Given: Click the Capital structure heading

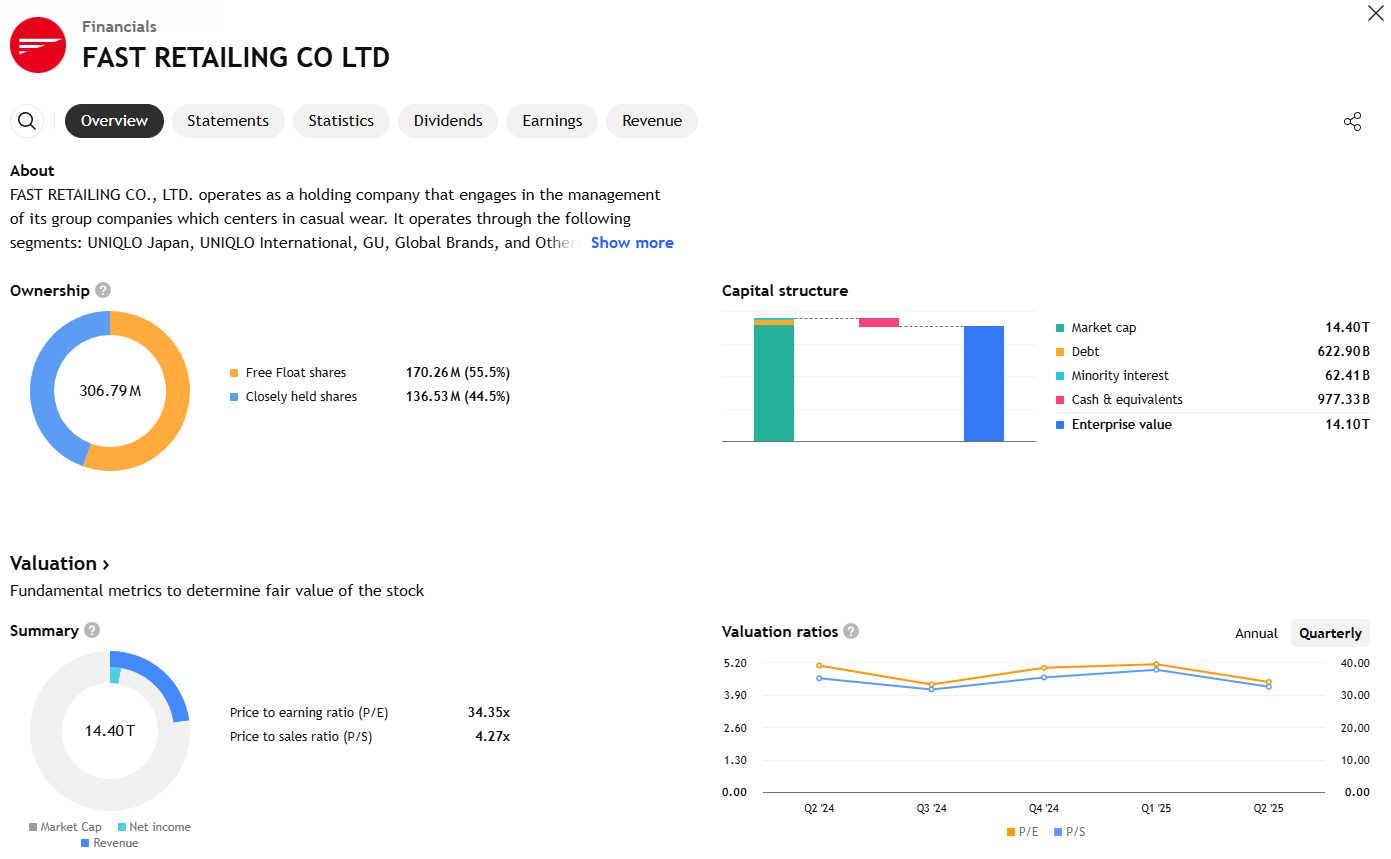Looking at the screenshot, I should click(785, 291).
